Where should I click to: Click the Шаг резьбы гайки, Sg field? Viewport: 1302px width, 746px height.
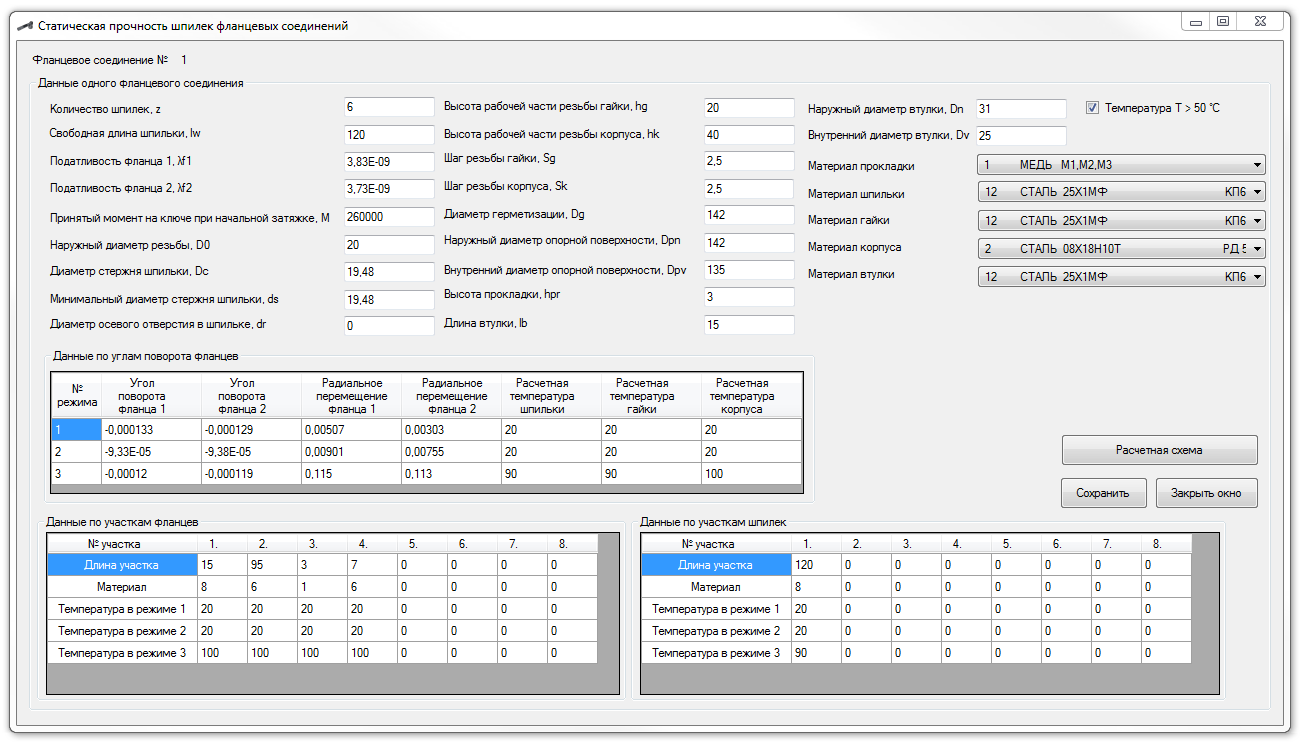click(749, 161)
